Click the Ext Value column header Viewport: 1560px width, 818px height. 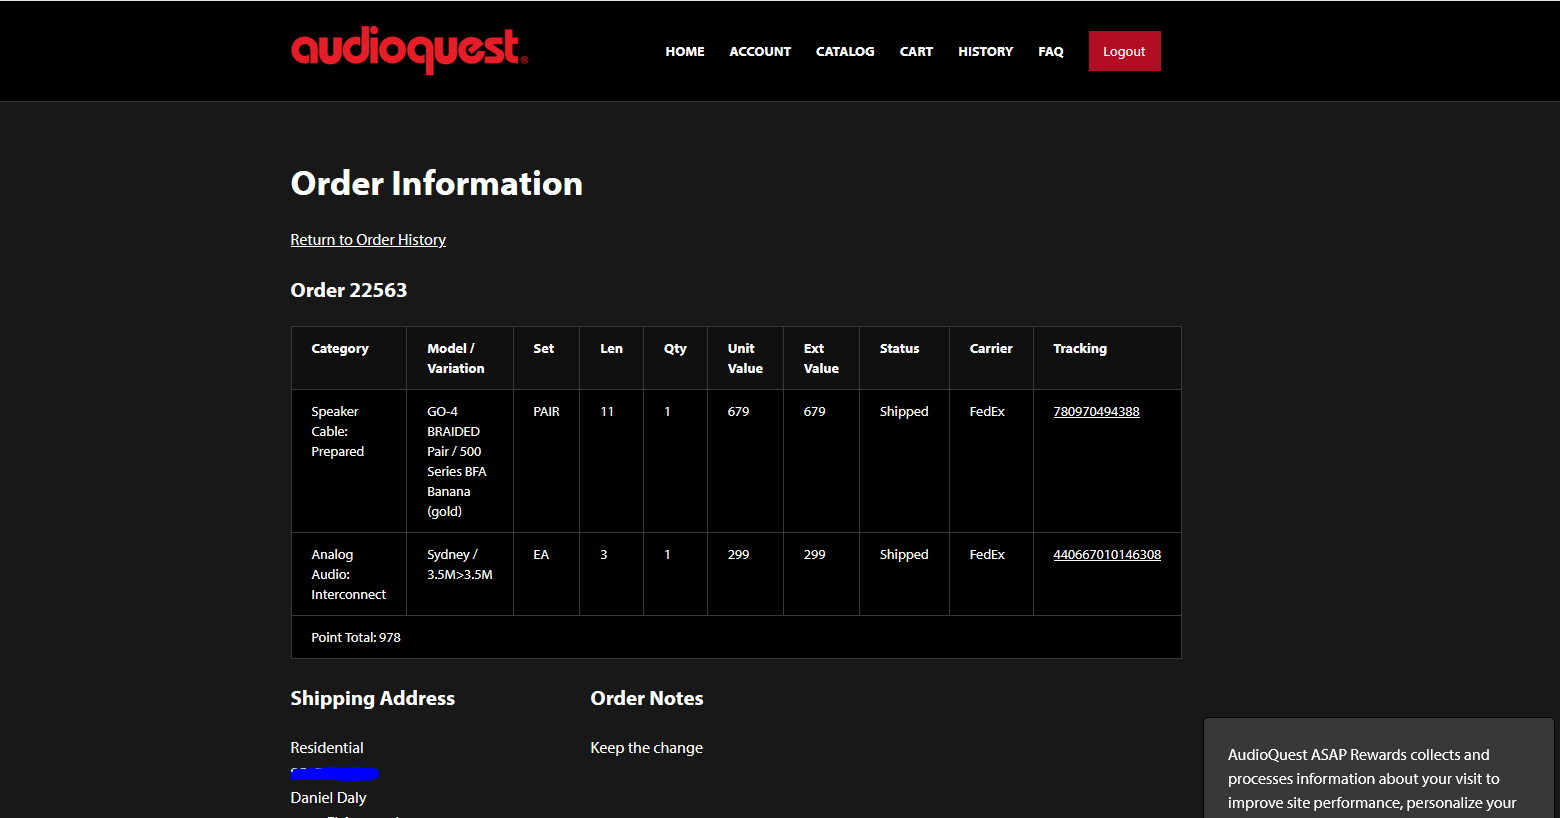click(821, 358)
